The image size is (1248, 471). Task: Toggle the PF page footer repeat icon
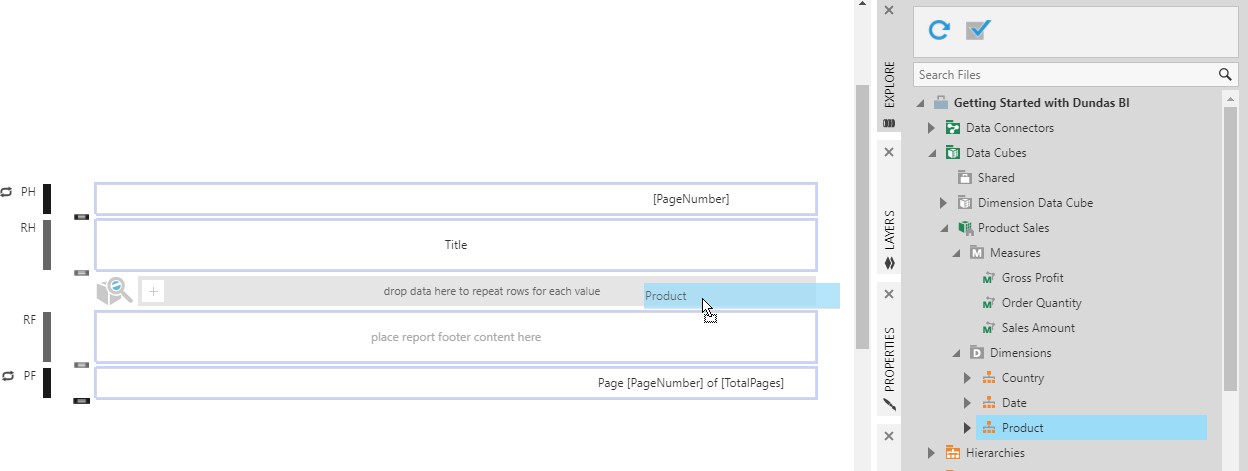(7, 376)
